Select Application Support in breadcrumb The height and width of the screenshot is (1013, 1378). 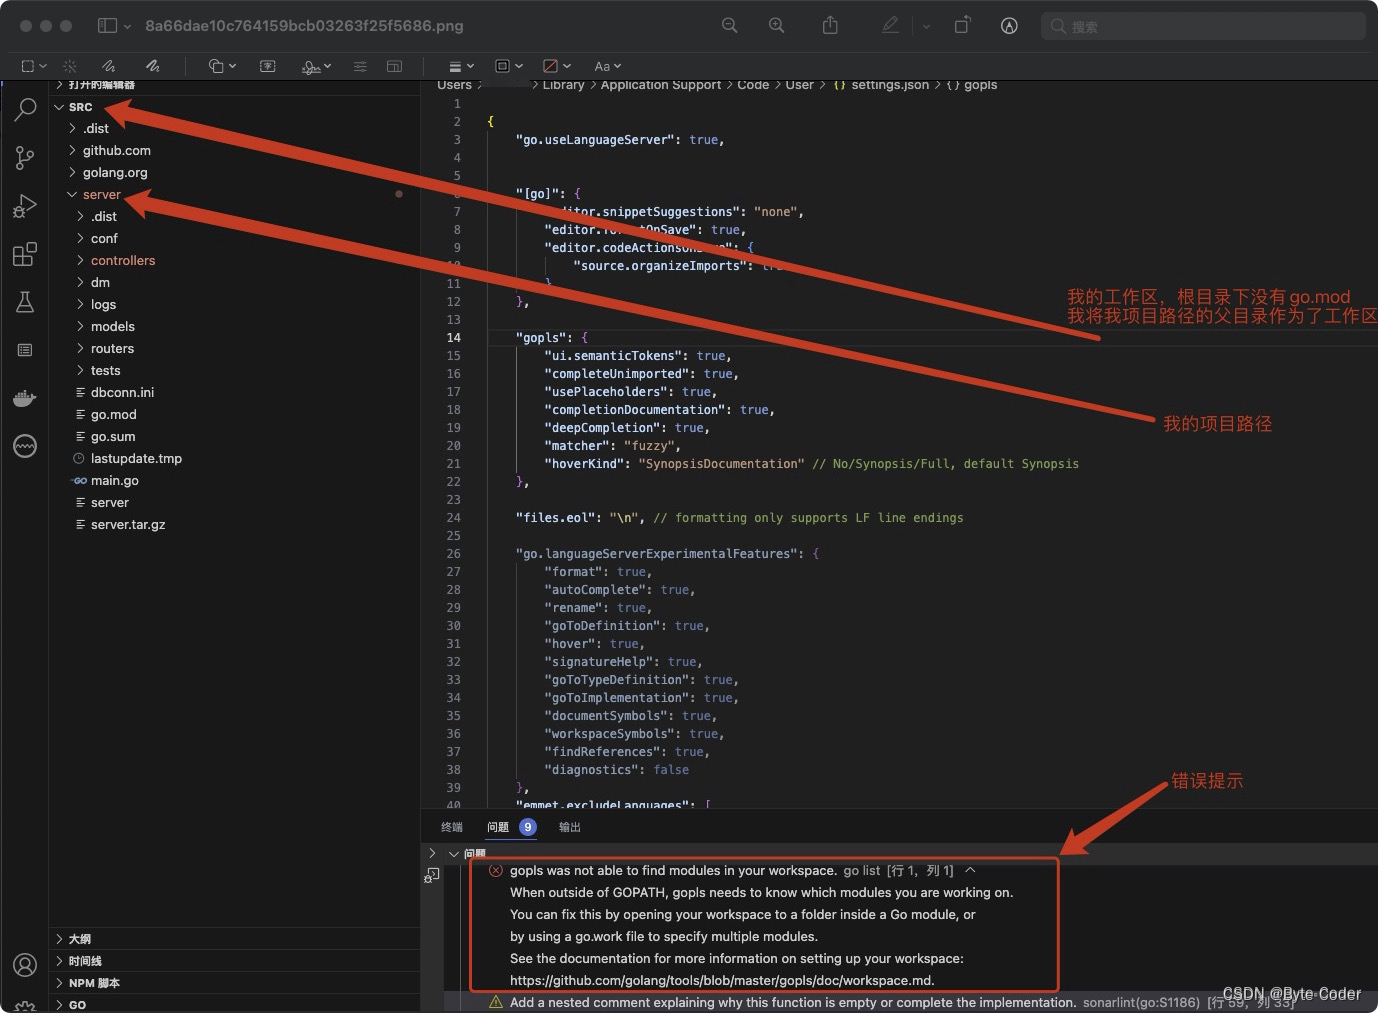[661, 85]
